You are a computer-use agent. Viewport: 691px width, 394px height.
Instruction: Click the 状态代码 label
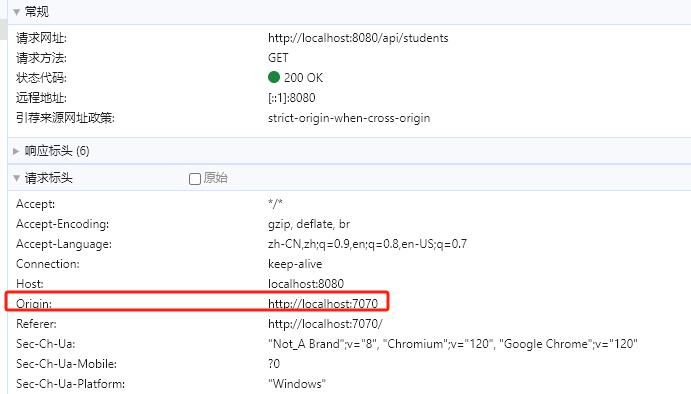41,78
